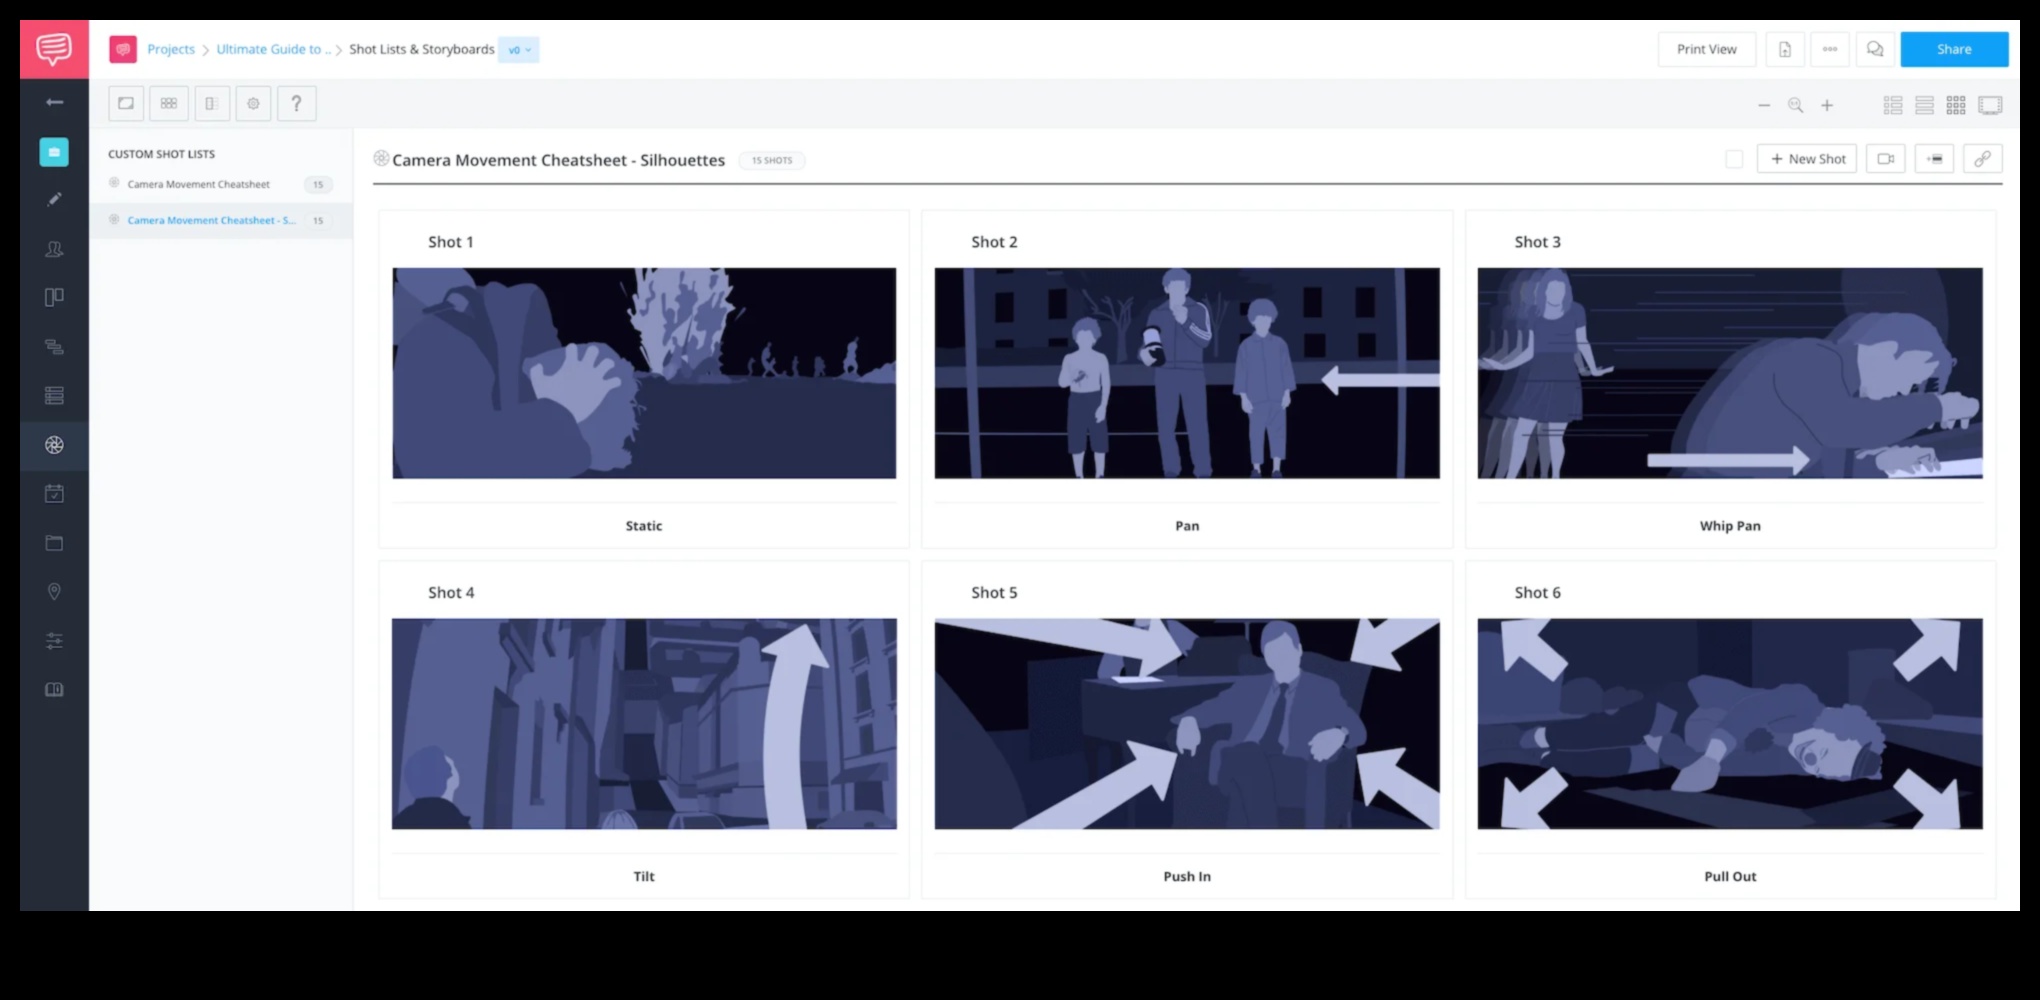Open the files folder icon in sidebar

click(x=54, y=543)
